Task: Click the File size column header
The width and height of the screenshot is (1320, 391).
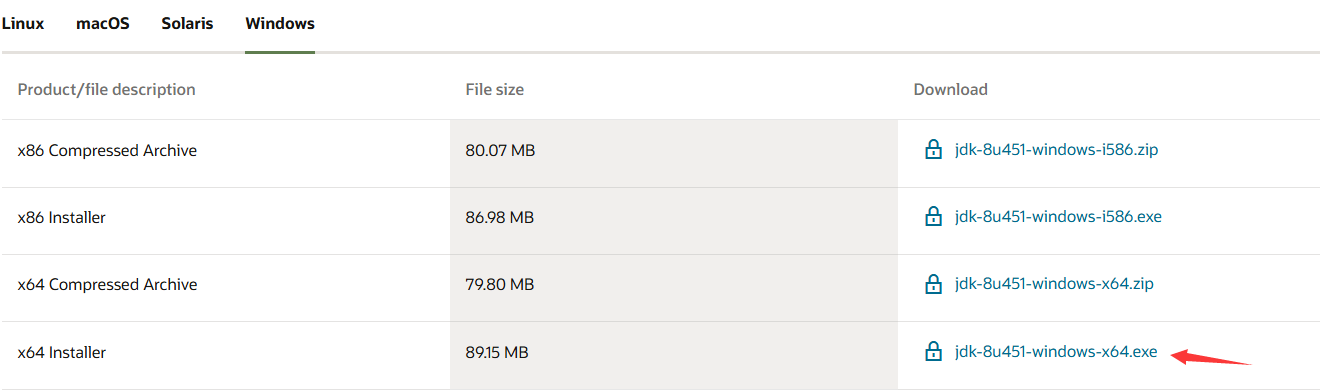Action: point(495,90)
